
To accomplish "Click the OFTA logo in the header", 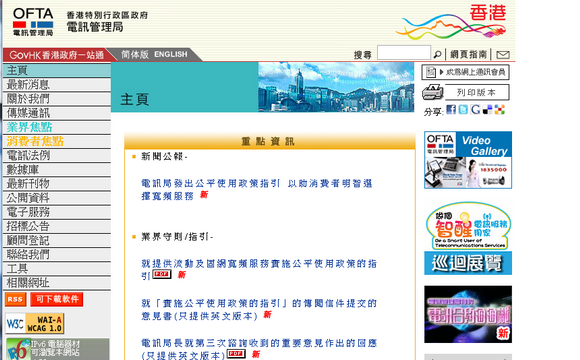I will (33, 22).
